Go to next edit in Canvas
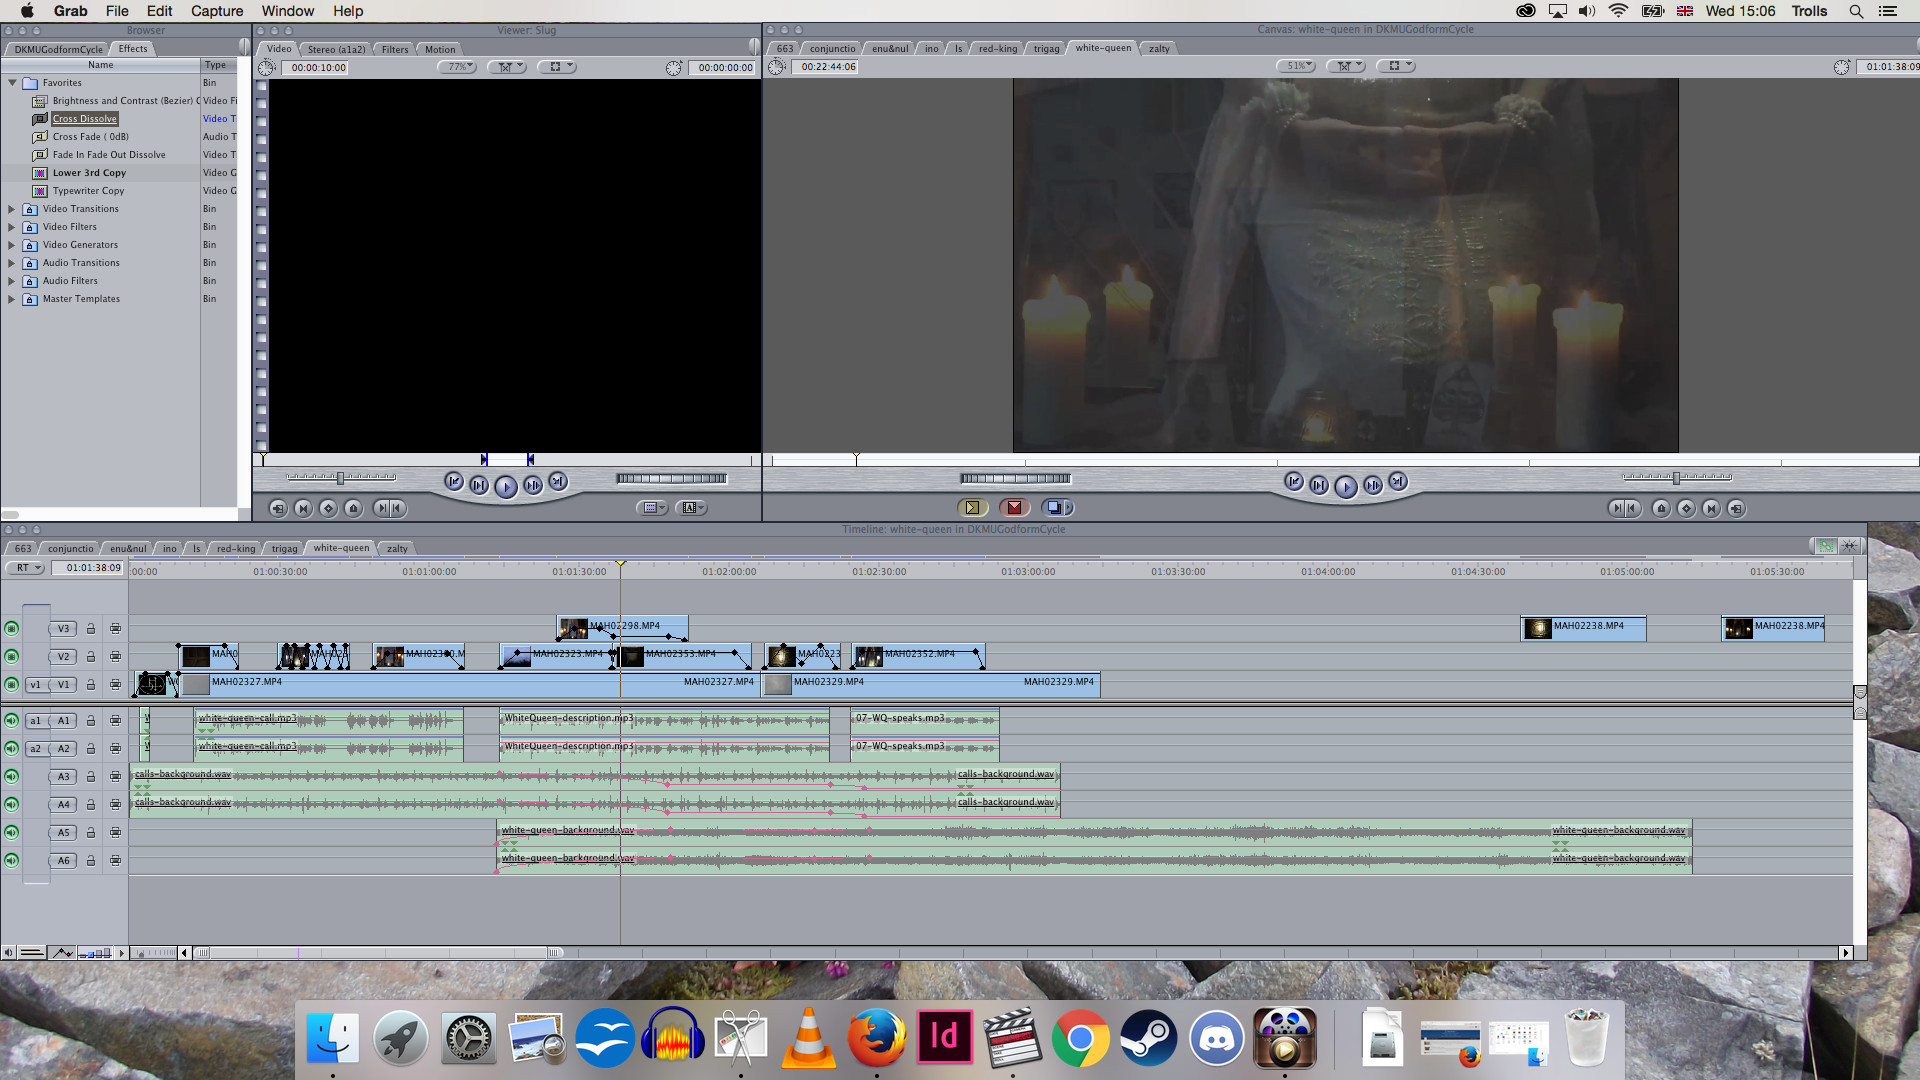The width and height of the screenshot is (1920, 1080). (x=1398, y=482)
